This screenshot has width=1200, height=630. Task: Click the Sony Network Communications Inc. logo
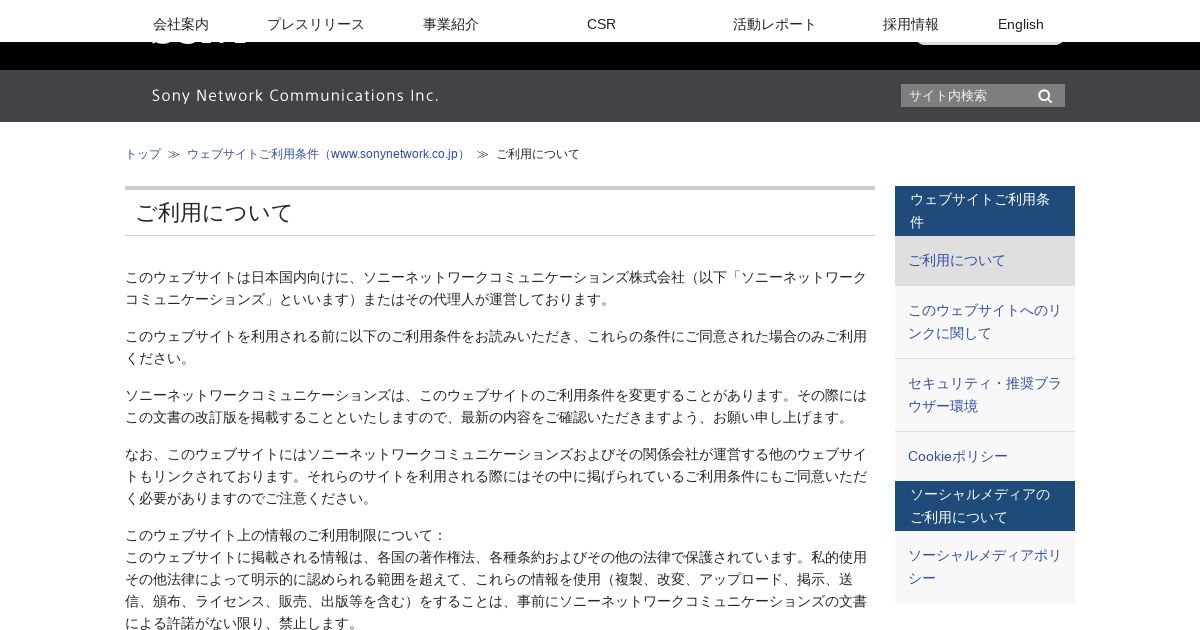296,96
